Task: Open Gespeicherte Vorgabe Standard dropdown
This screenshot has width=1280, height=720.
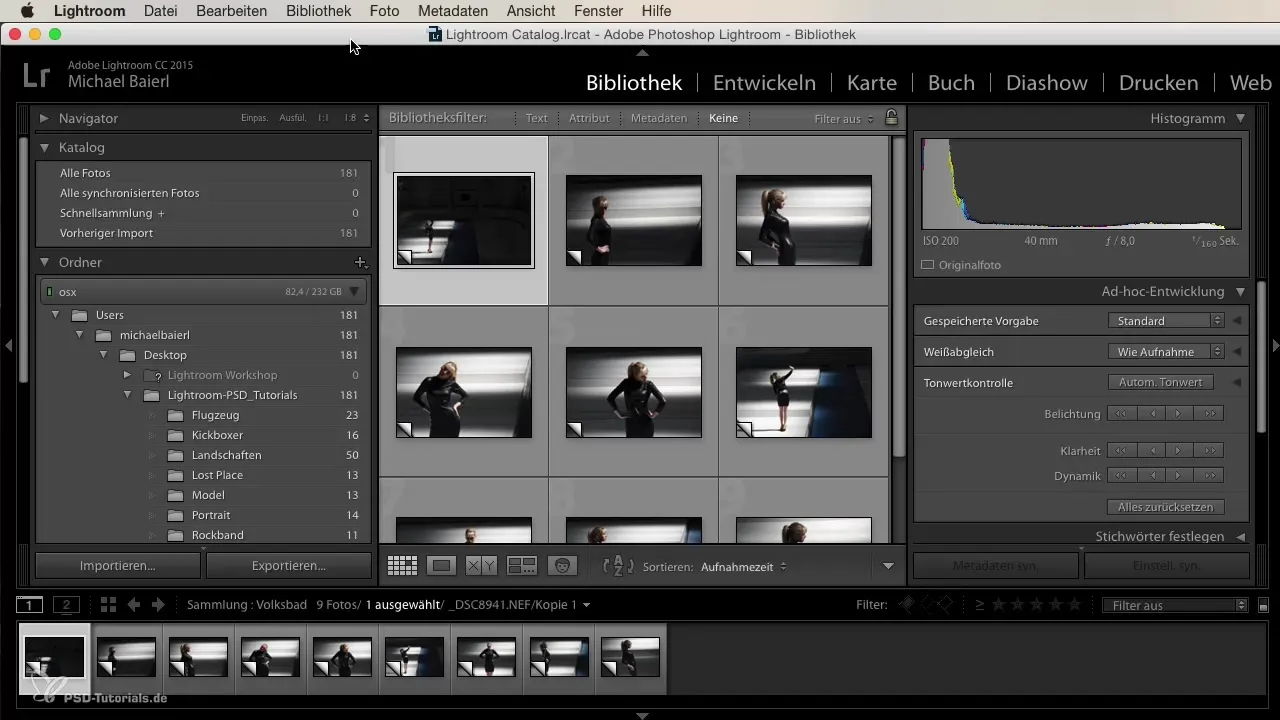Action: [1166, 321]
